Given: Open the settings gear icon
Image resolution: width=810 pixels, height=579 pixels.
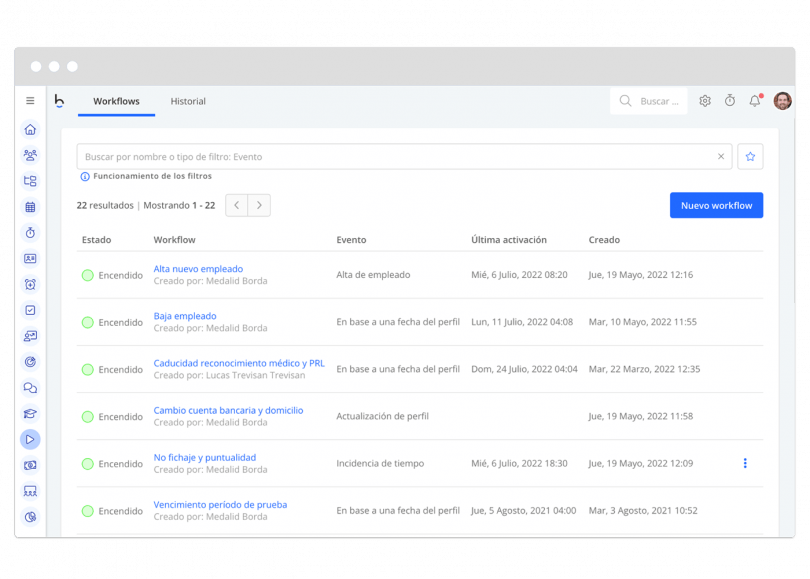Looking at the screenshot, I should 705,101.
